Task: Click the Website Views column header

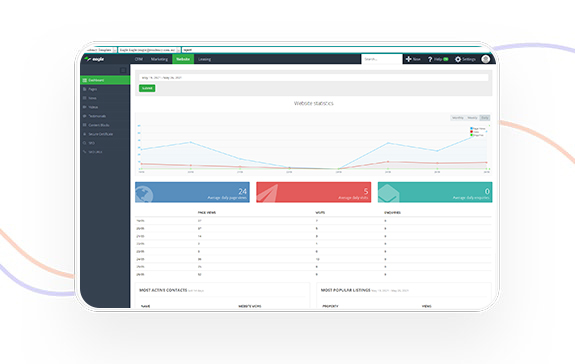Action: pyautogui.click(x=250, y=306)
